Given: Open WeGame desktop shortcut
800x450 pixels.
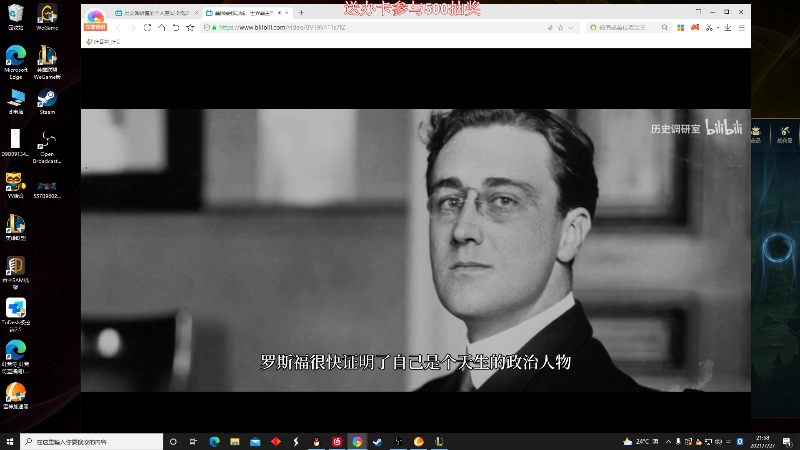Looking at the screenshot, I should point(47,17).
